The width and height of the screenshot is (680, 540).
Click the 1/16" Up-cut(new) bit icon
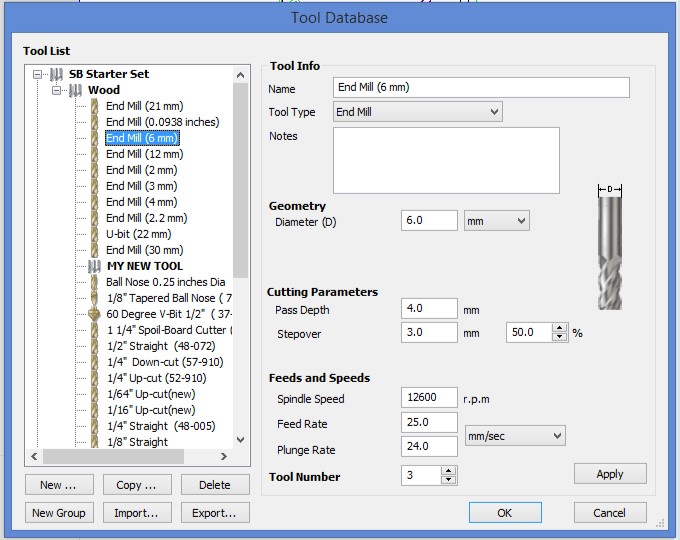(x=95, y=410)
